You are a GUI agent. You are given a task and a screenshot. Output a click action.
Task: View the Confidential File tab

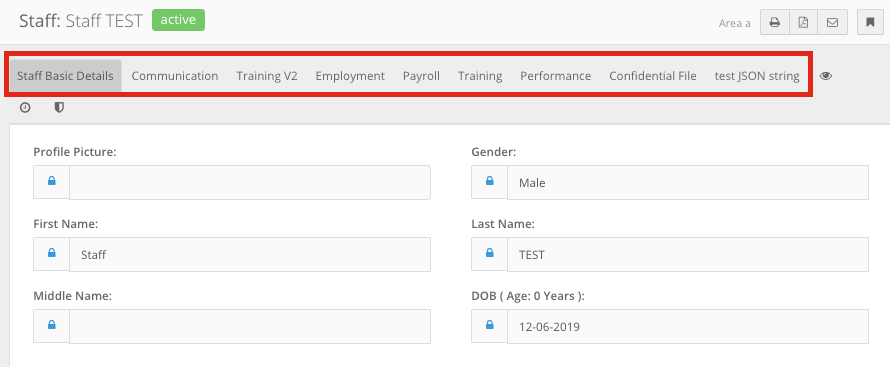tap(653, 76)
